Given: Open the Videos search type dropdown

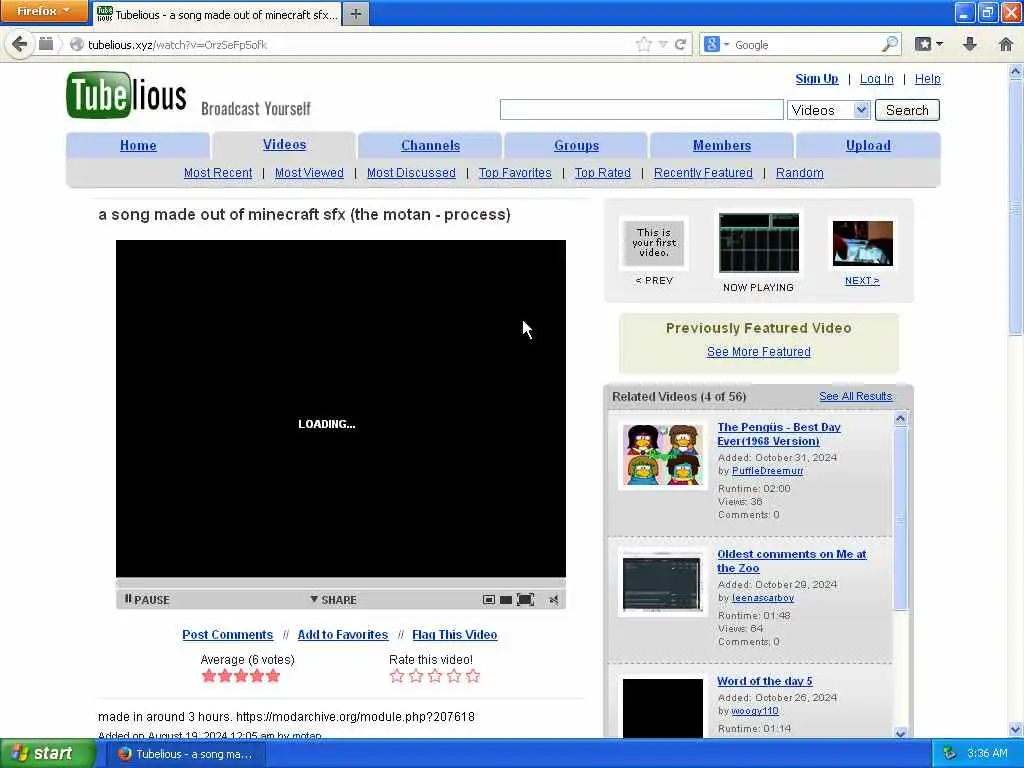Looking at the screenshot, I should click(x=829, y=110).
